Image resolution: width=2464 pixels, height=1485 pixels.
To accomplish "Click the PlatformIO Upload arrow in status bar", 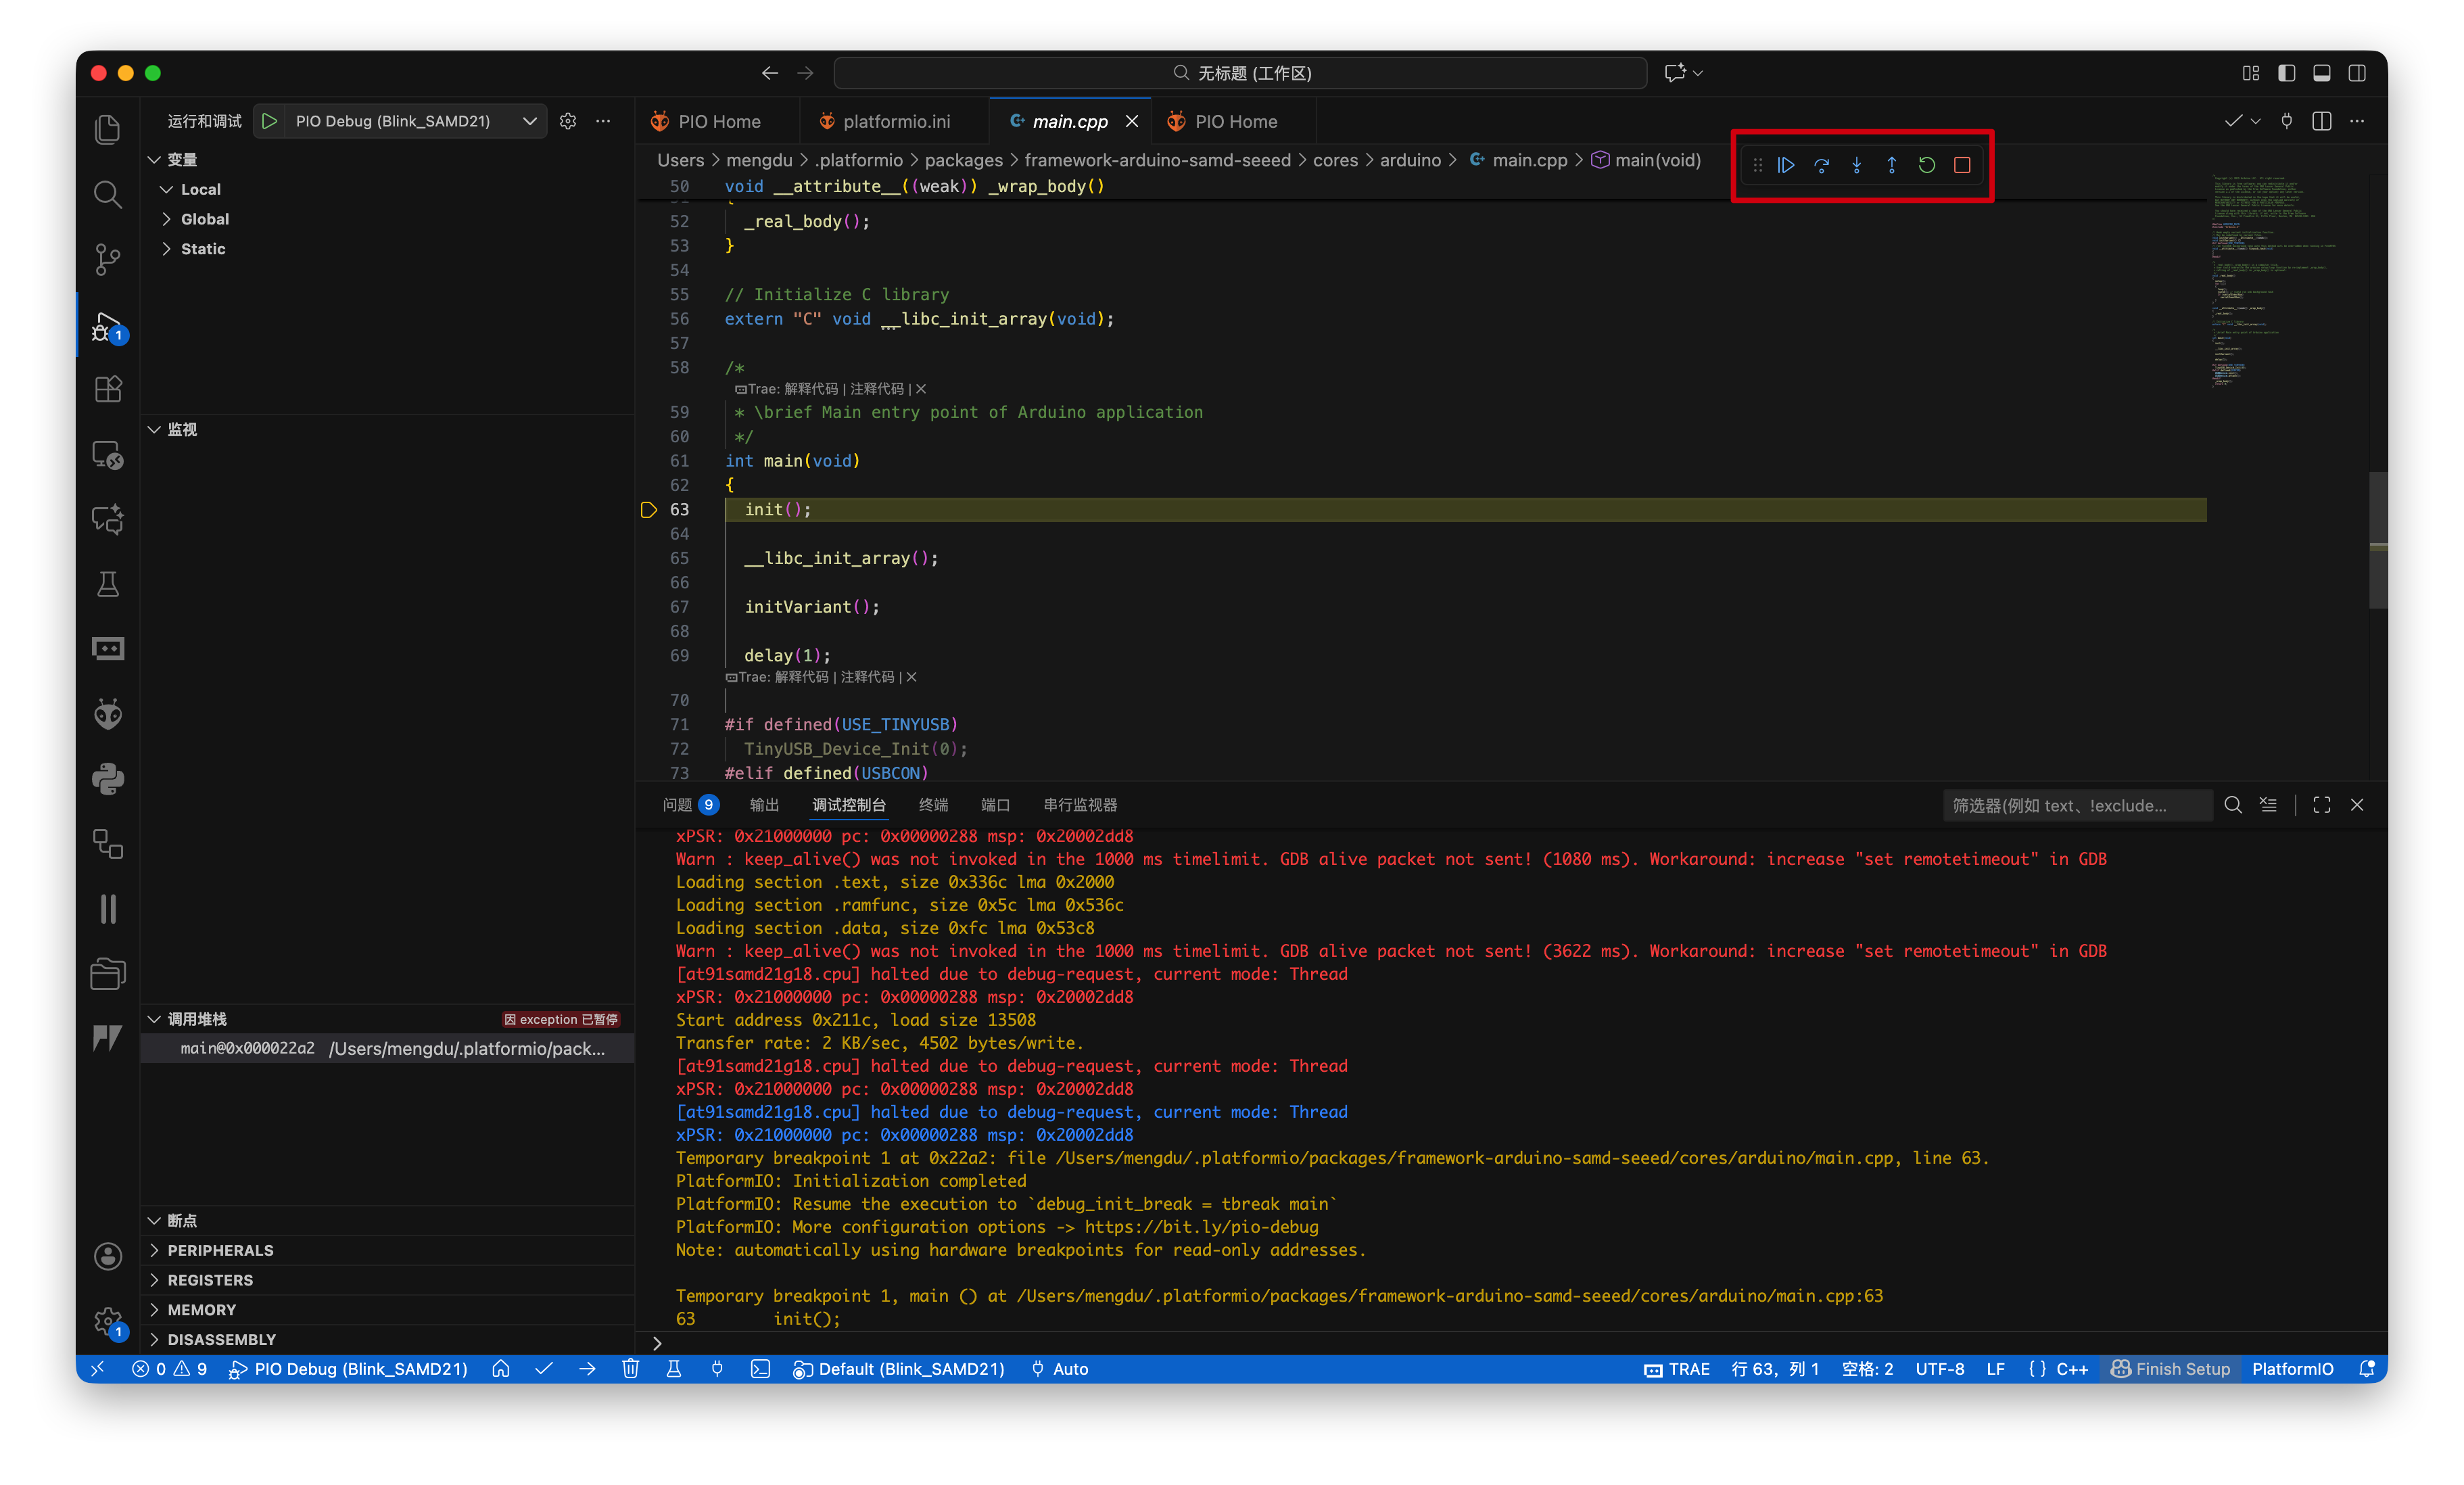I will tap(587, 1369).
